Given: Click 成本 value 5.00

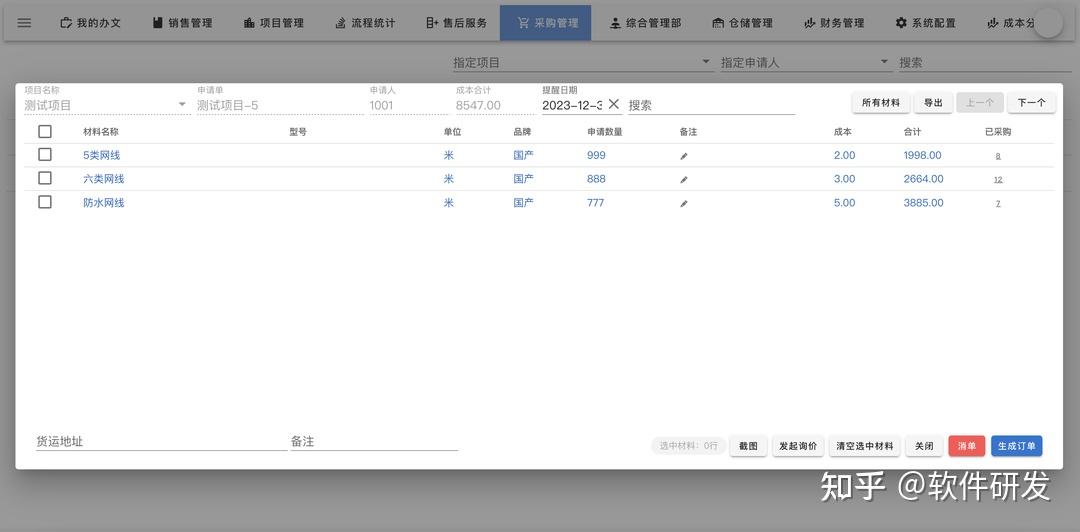Looking at the screenshot, I should [x=844, y=203].
